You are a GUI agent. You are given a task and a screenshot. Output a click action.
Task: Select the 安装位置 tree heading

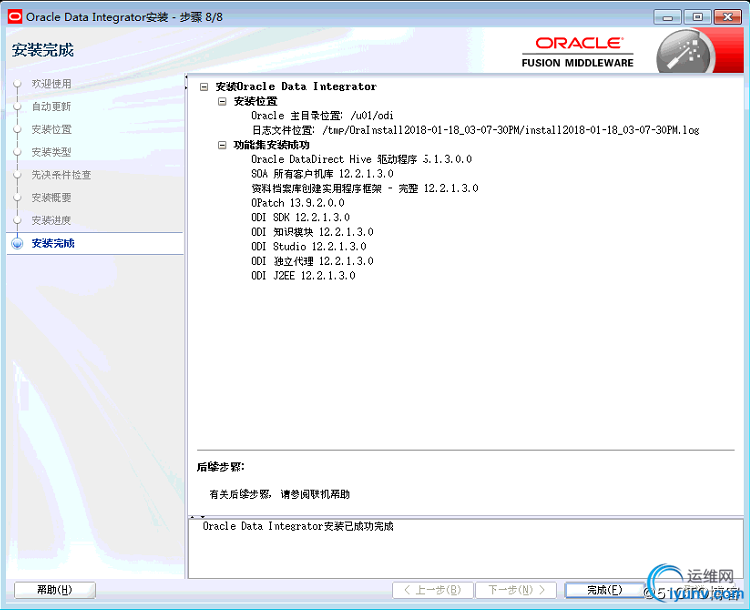(255, 101)
